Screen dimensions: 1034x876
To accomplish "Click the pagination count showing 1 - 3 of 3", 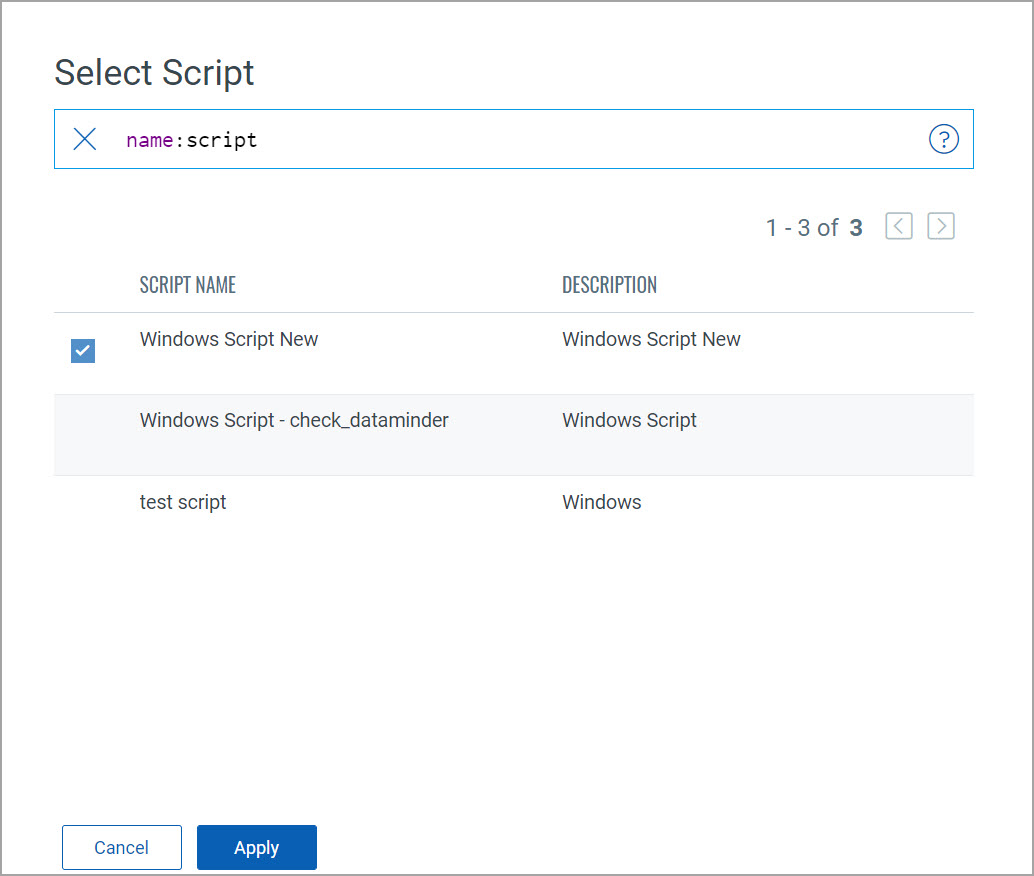I will click(x=813, y=227).
